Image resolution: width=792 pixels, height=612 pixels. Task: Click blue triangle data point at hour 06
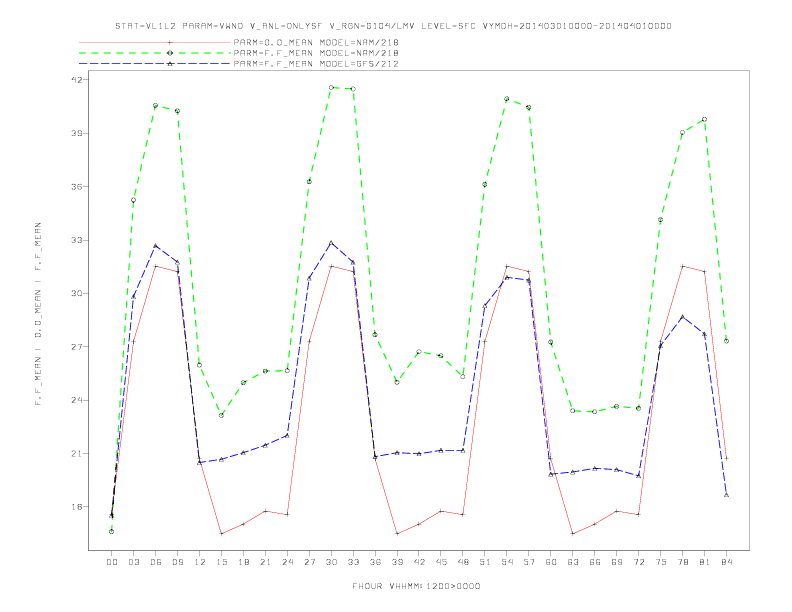(x=156, y=246)
